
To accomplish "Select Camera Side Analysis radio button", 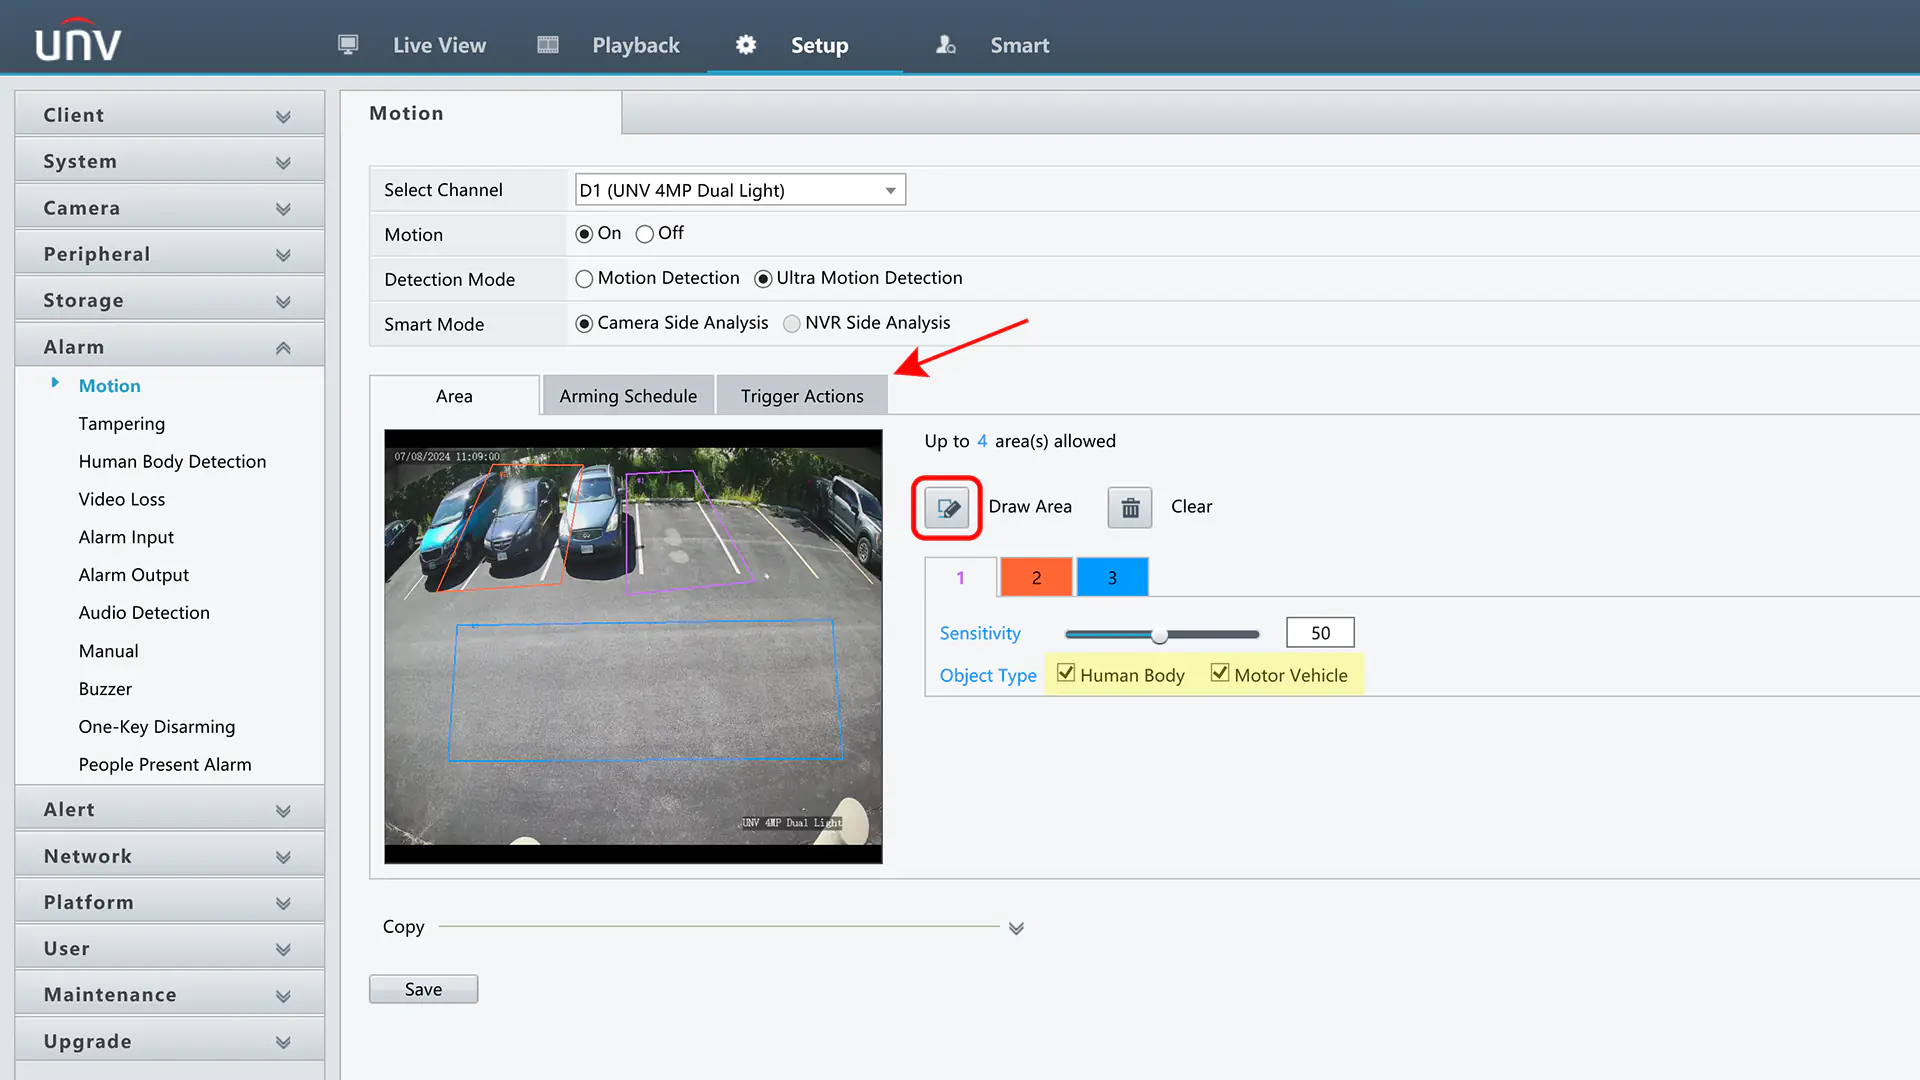I will click(583, 323).
